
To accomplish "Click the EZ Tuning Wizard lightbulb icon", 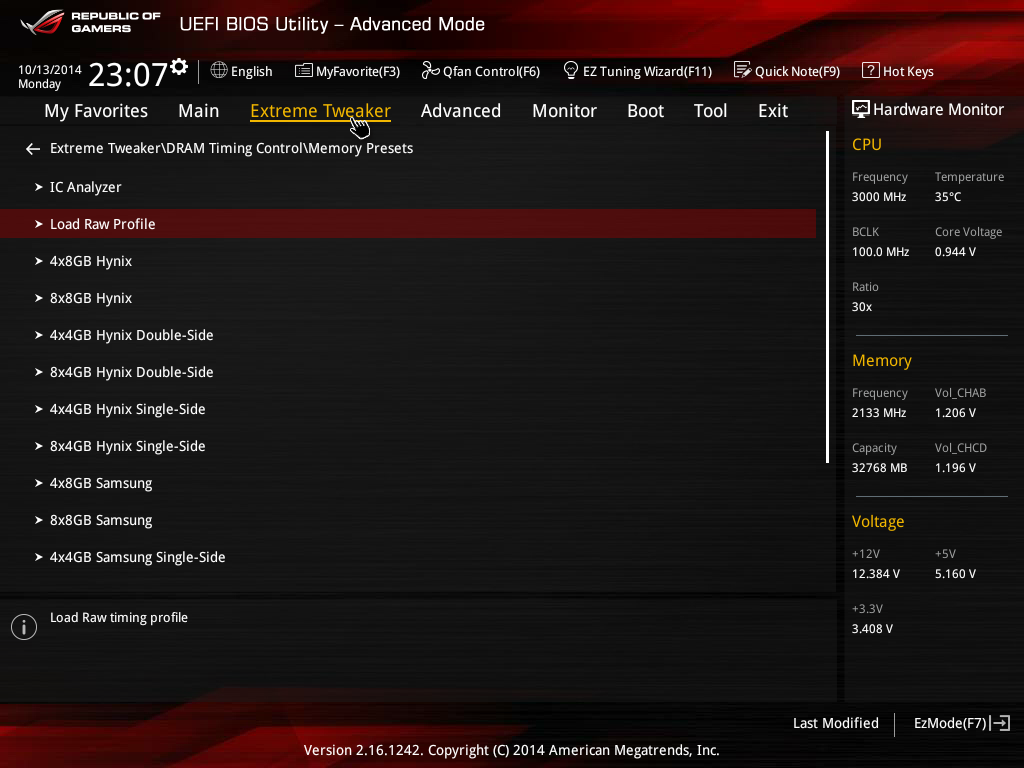I will pos(571,70).
